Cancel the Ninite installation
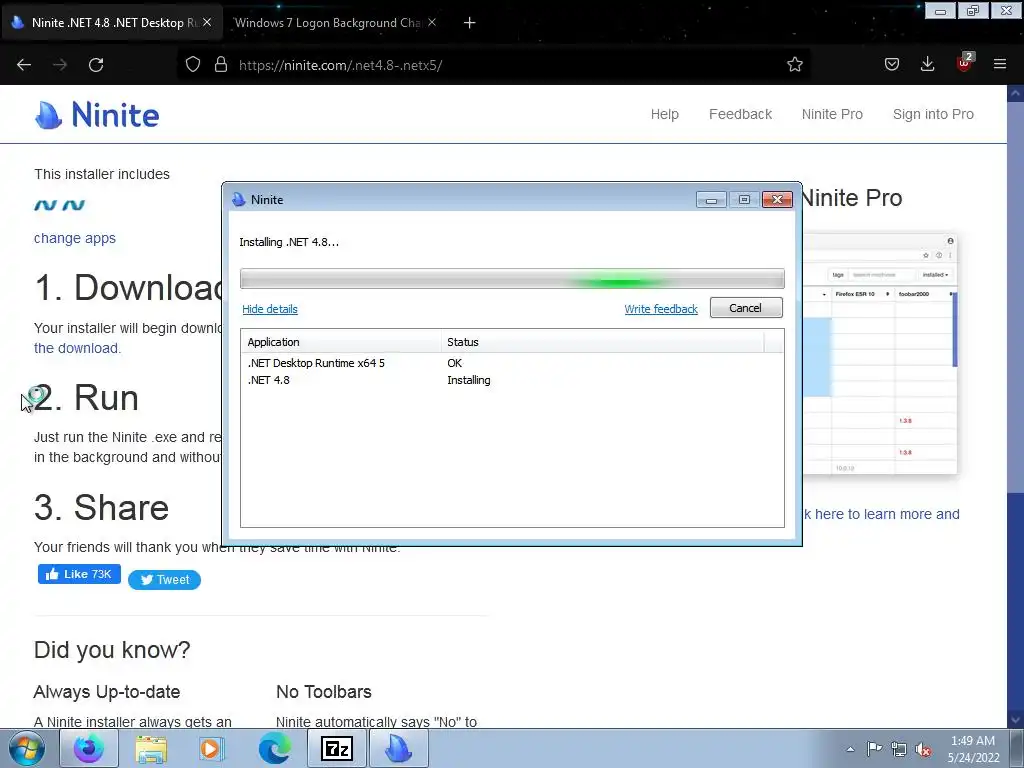Viewport: 1024px width, 768px height. pos(746,308)
